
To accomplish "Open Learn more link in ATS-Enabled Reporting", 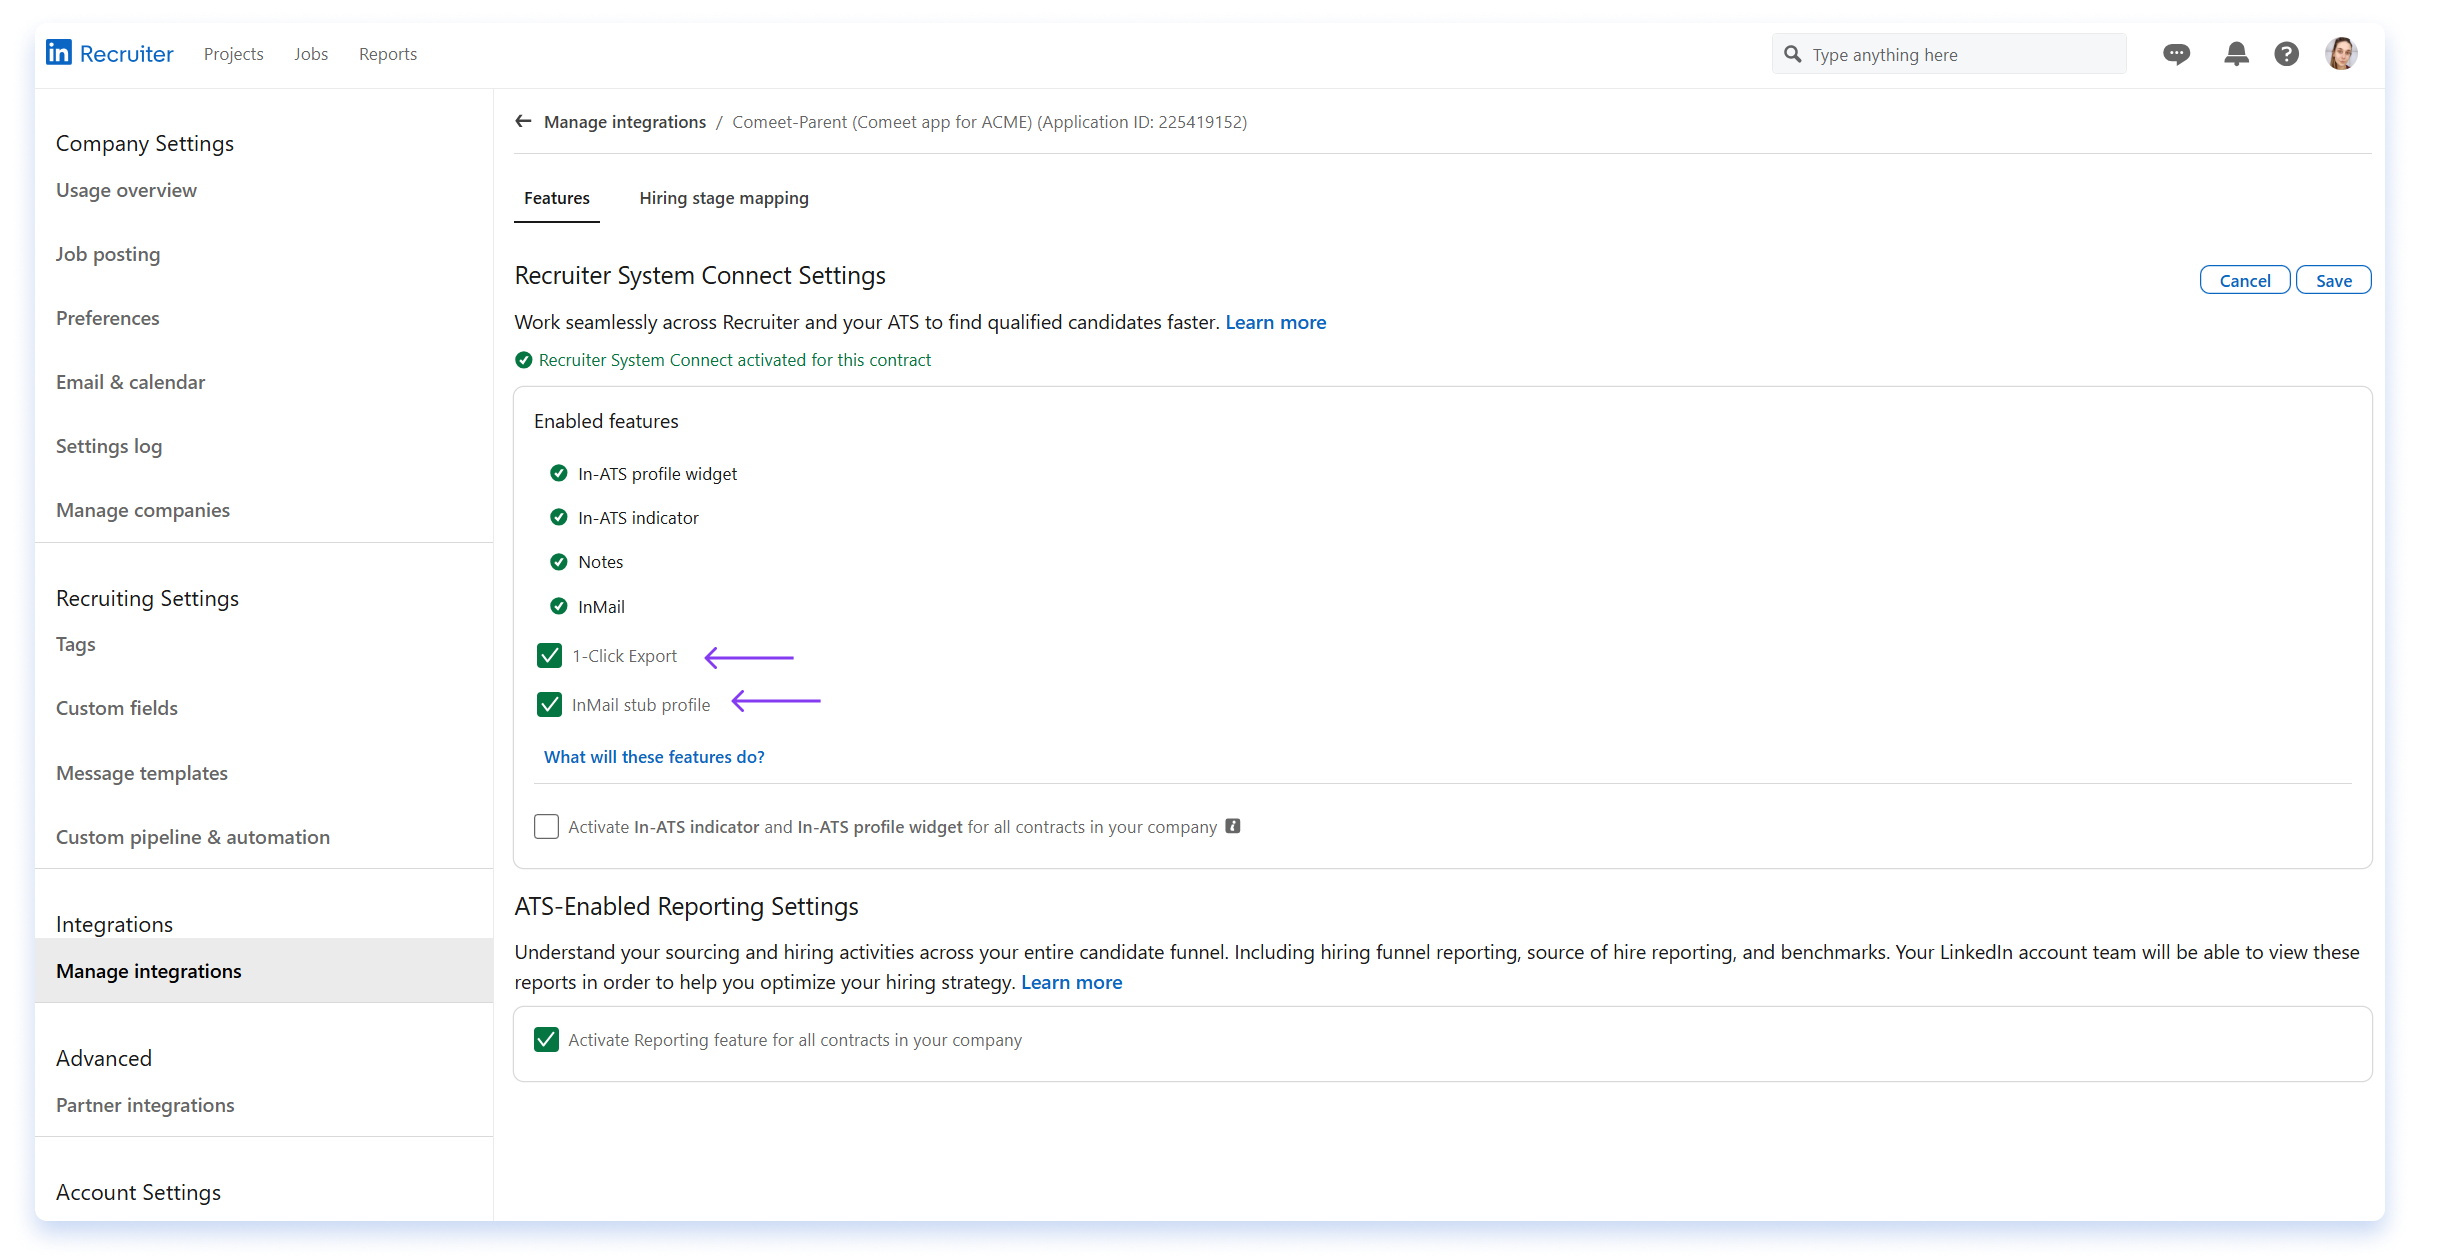I will pyautogui.click(x=1071, y=982).
